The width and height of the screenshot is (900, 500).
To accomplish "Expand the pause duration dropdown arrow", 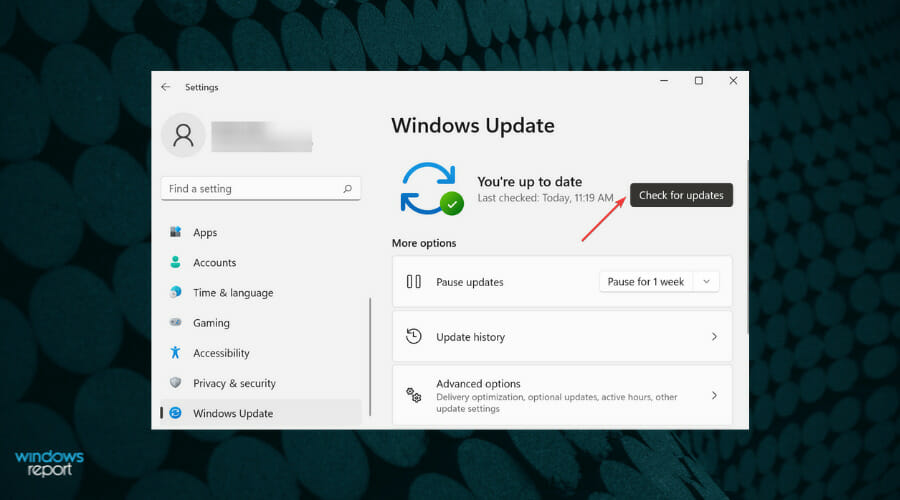I will click(x=707, y=282).
